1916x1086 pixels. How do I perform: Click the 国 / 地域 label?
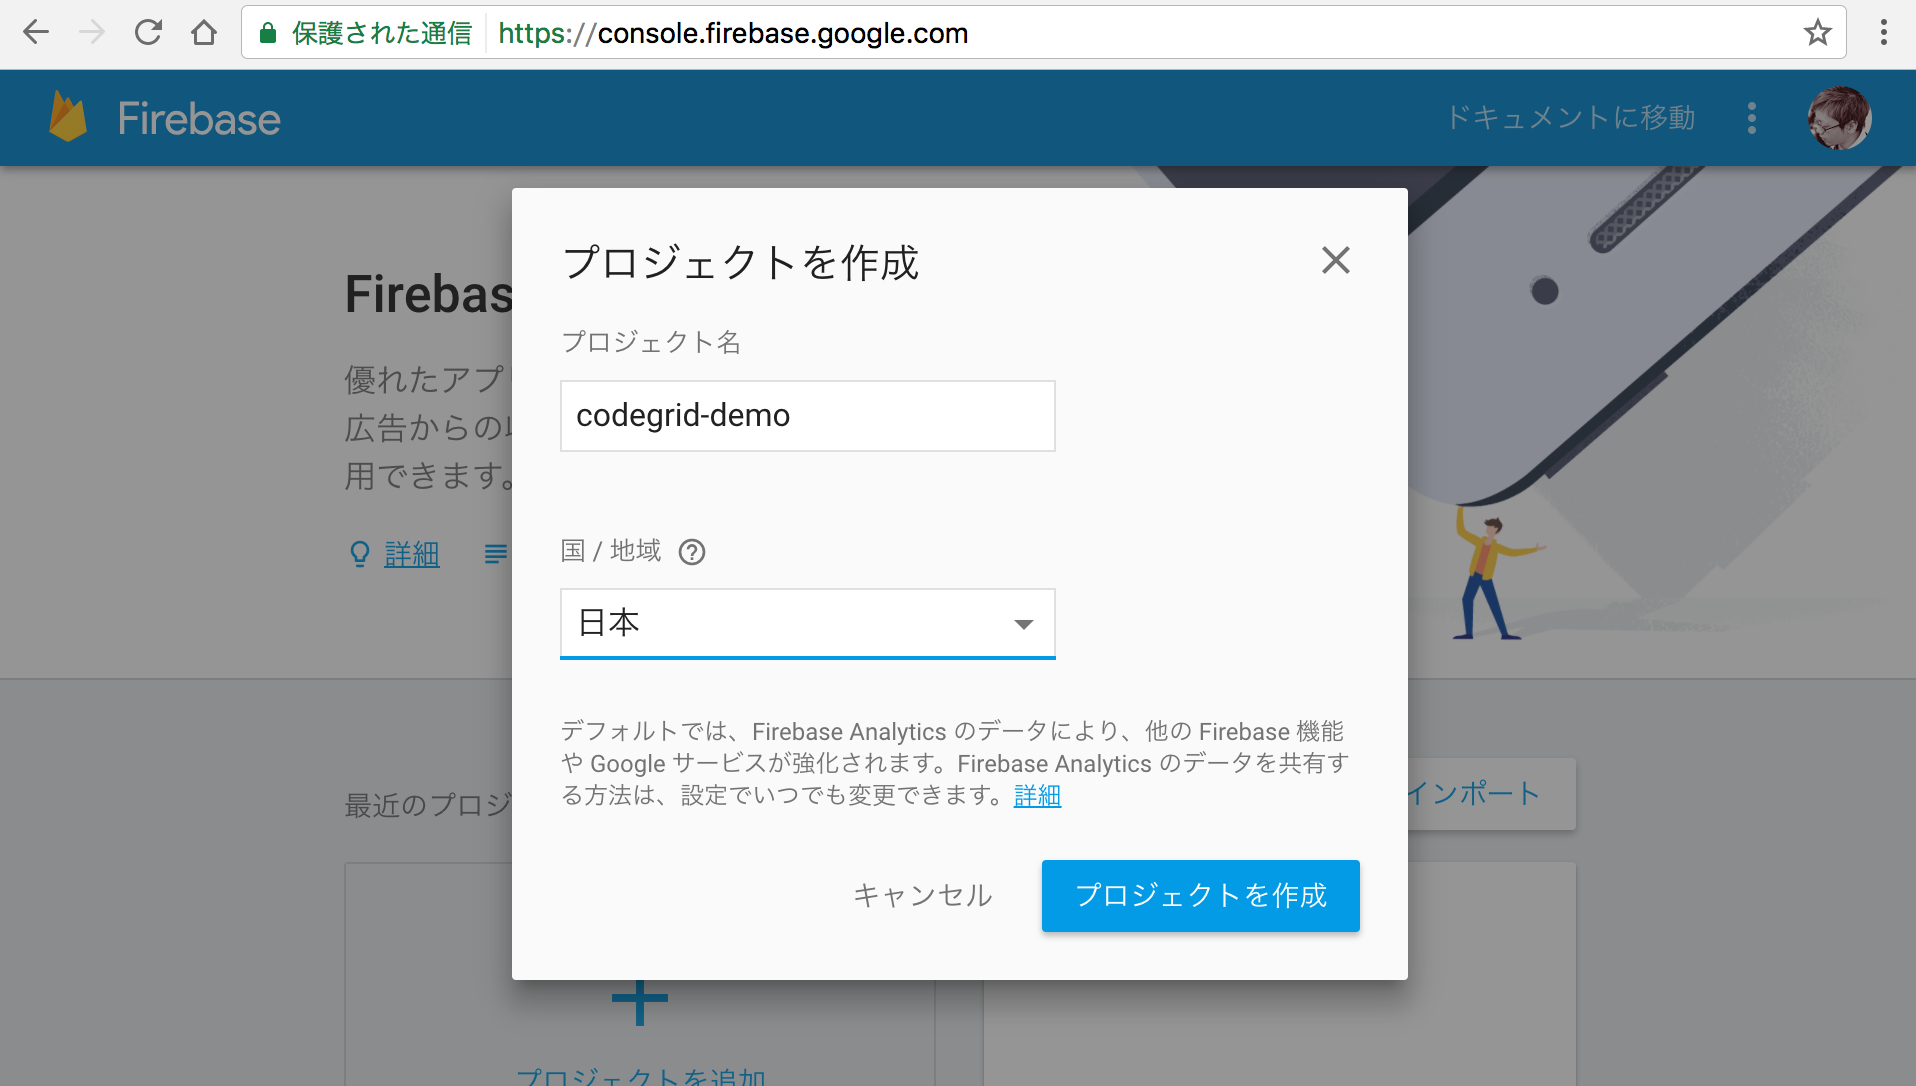click(x=611, y=551)
